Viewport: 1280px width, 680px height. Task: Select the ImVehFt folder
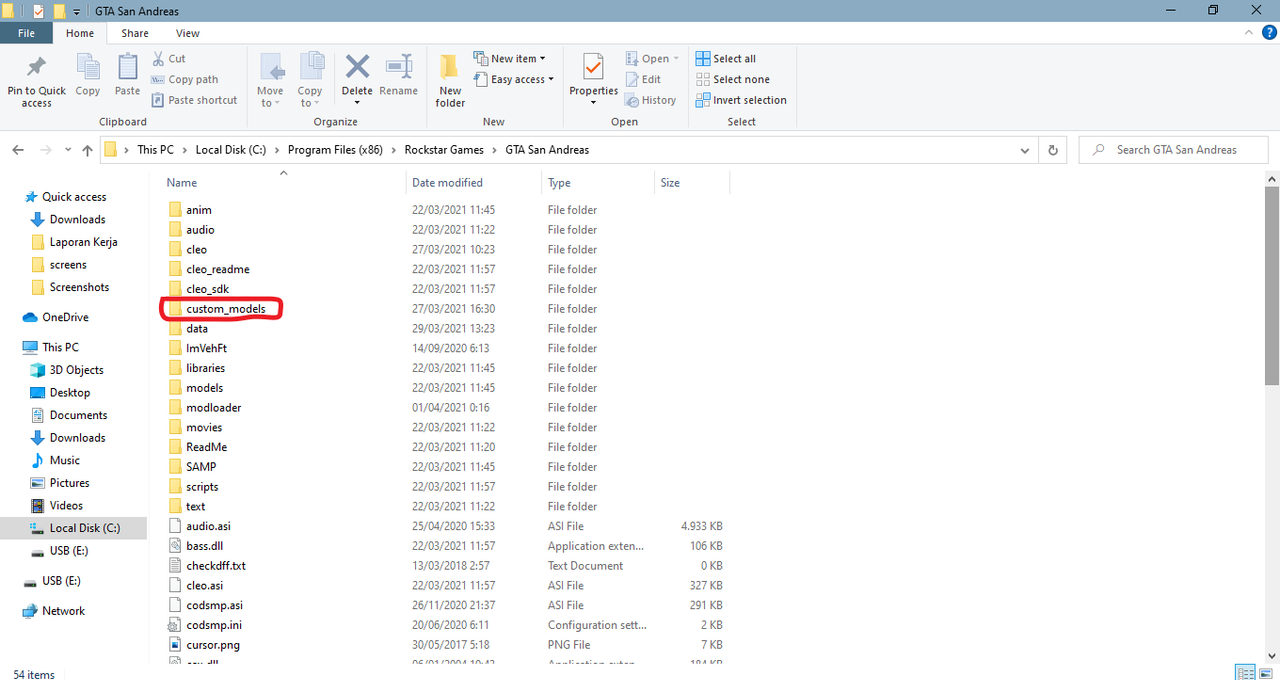pos(206,348)
